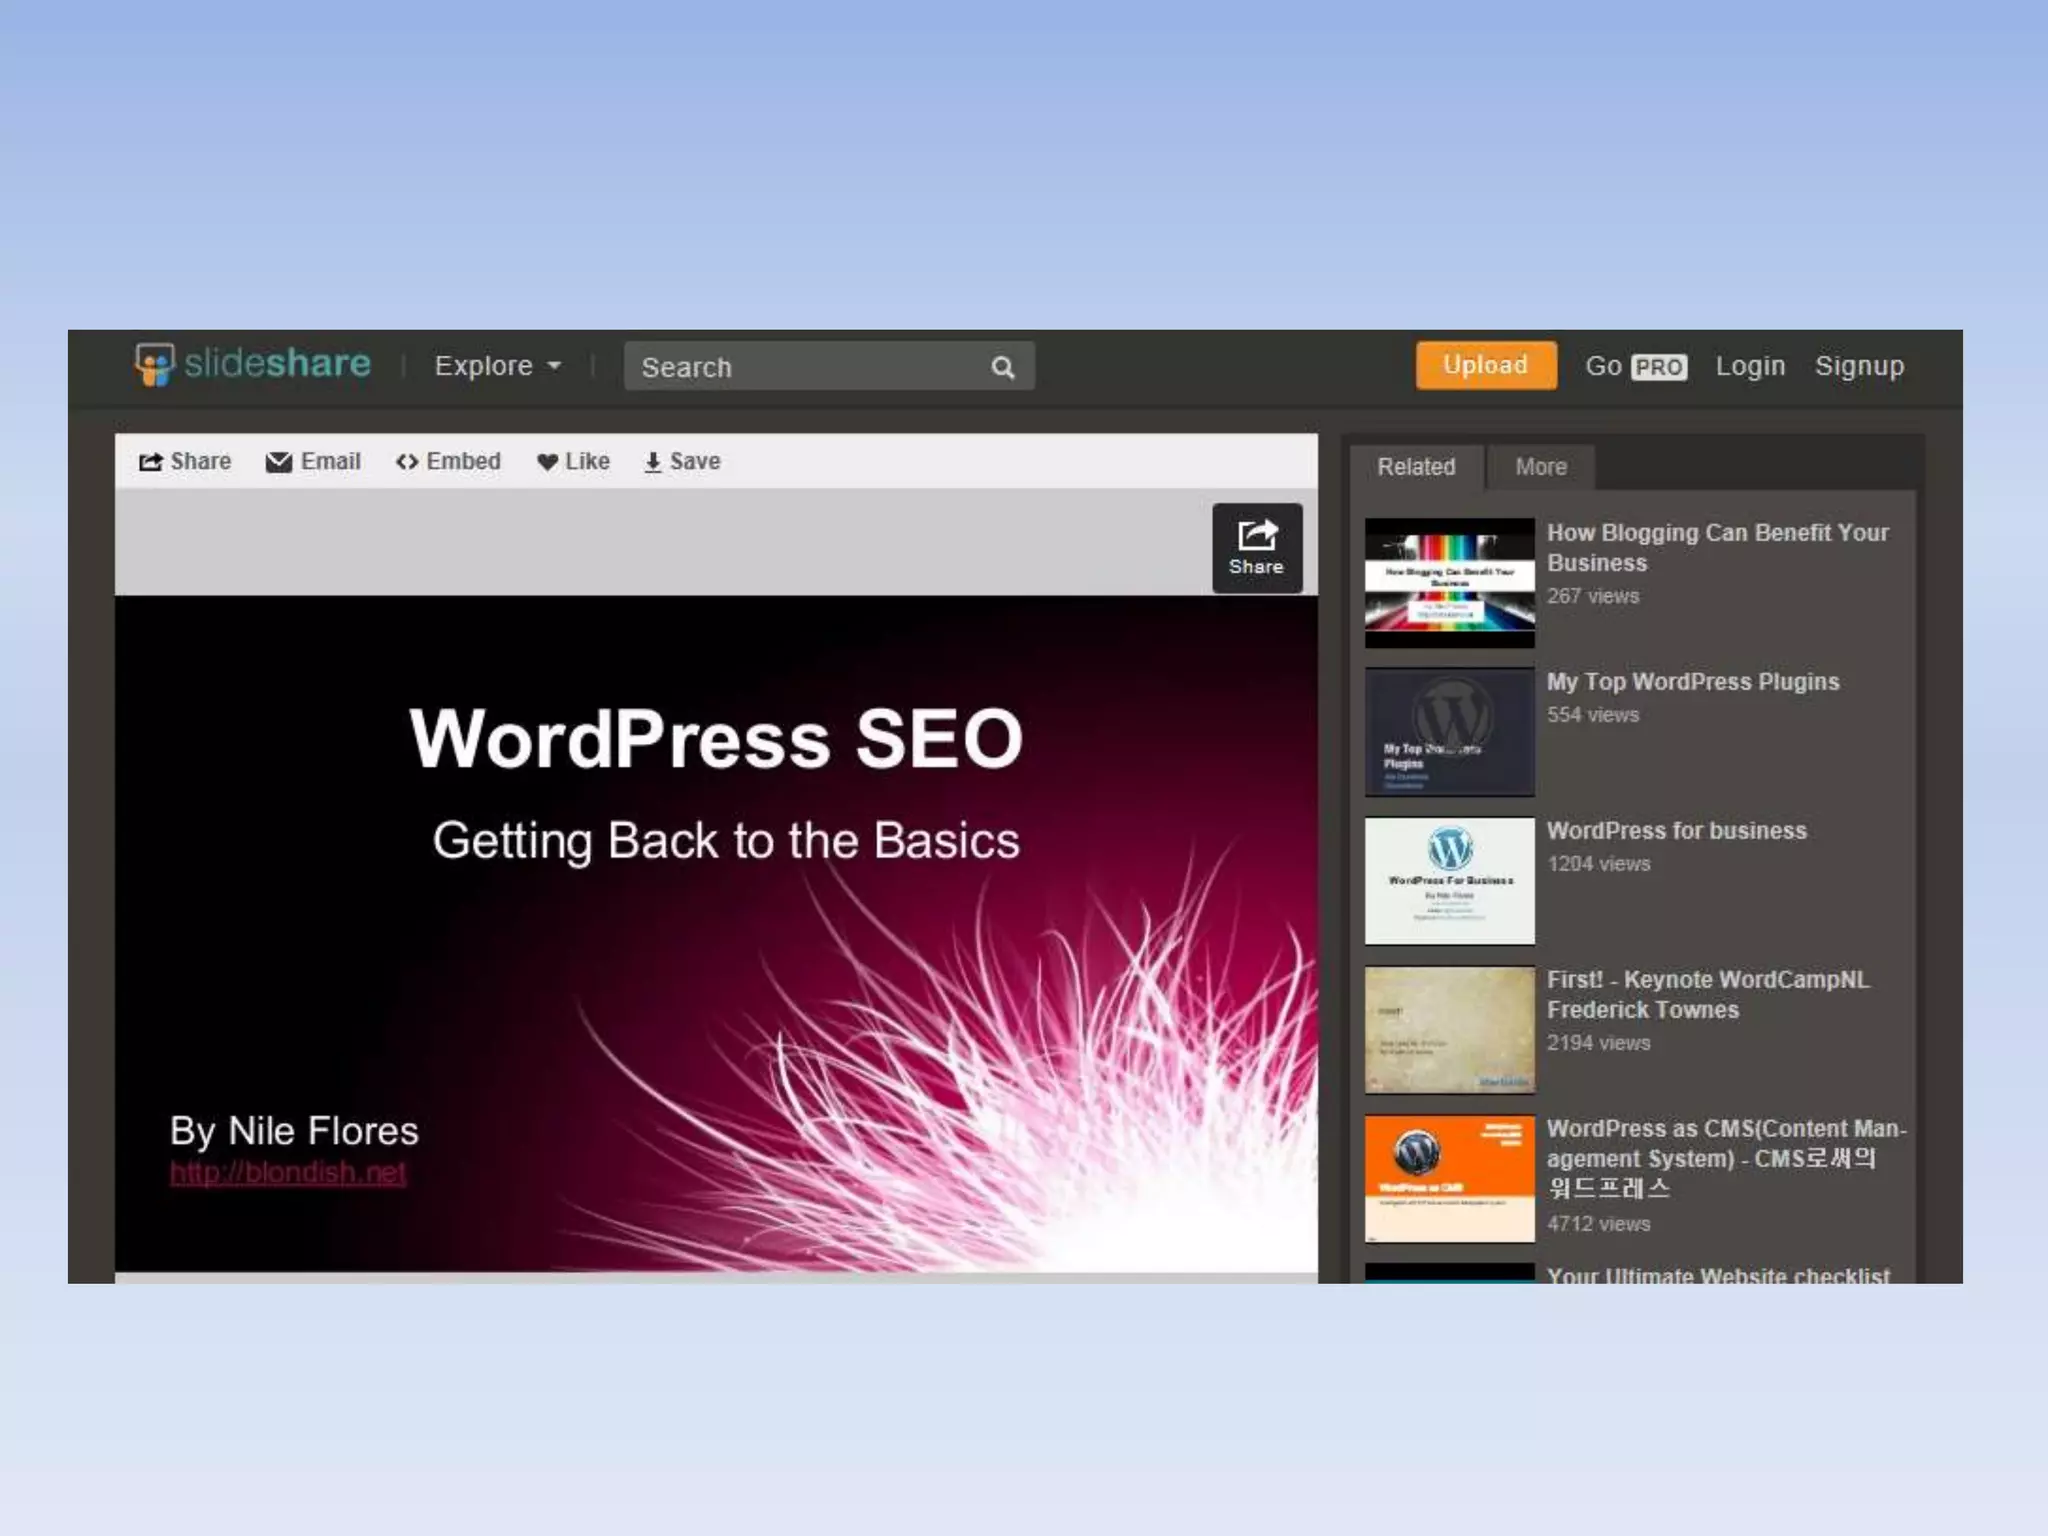Switch to the More tab
The height and width of the screenshot is (1536, 2048).
tap(1540, 467)
